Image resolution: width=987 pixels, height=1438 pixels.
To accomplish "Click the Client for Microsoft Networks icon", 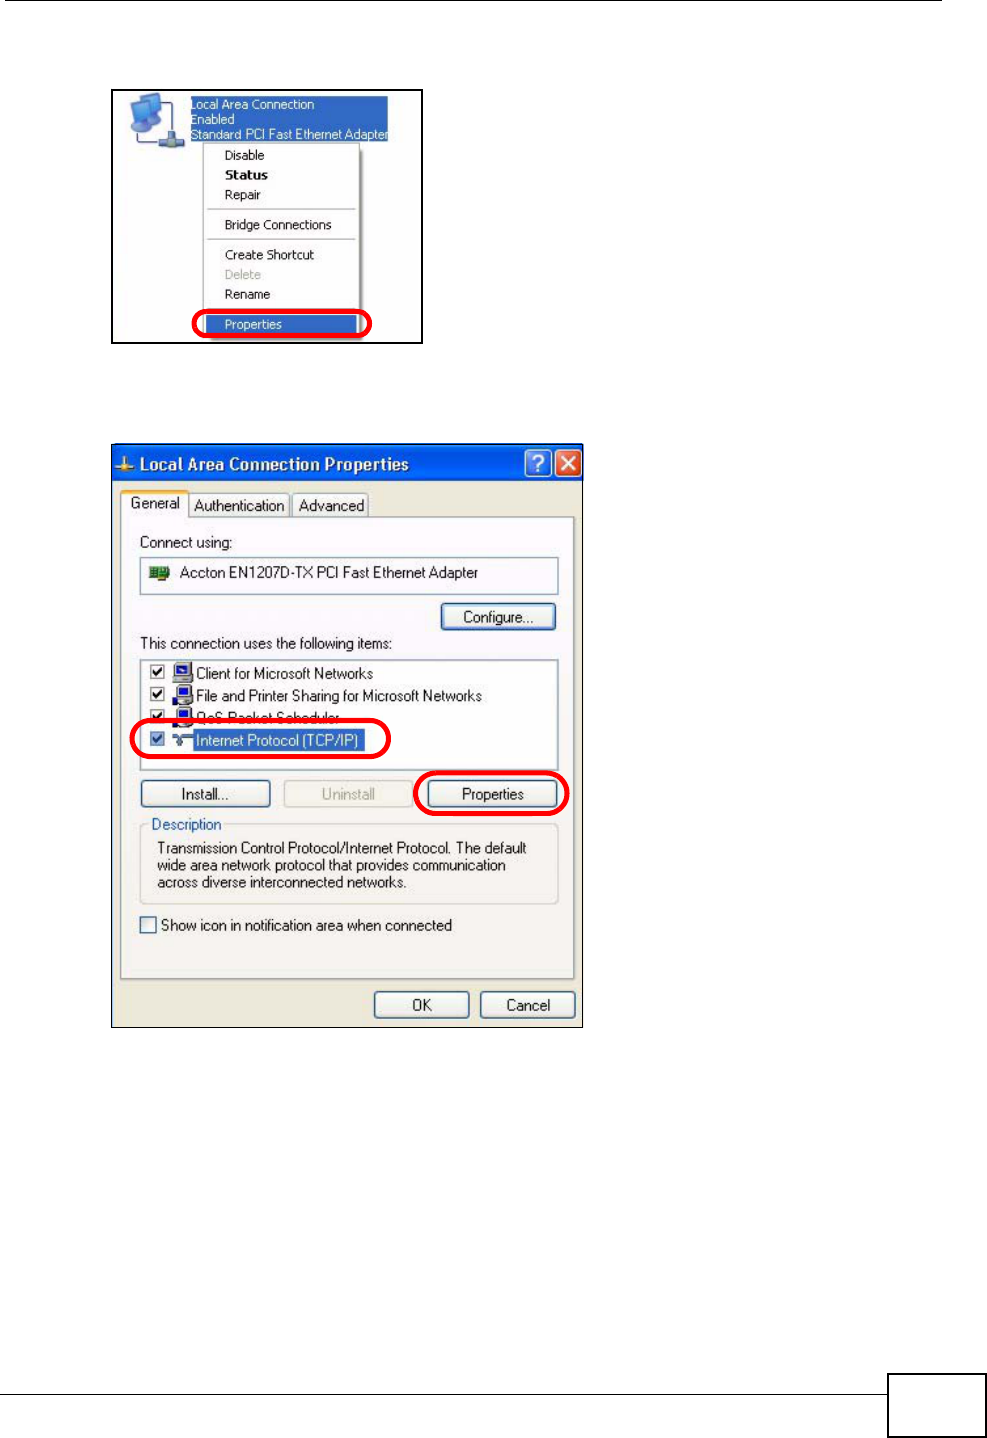I will [x=182, y=673].
